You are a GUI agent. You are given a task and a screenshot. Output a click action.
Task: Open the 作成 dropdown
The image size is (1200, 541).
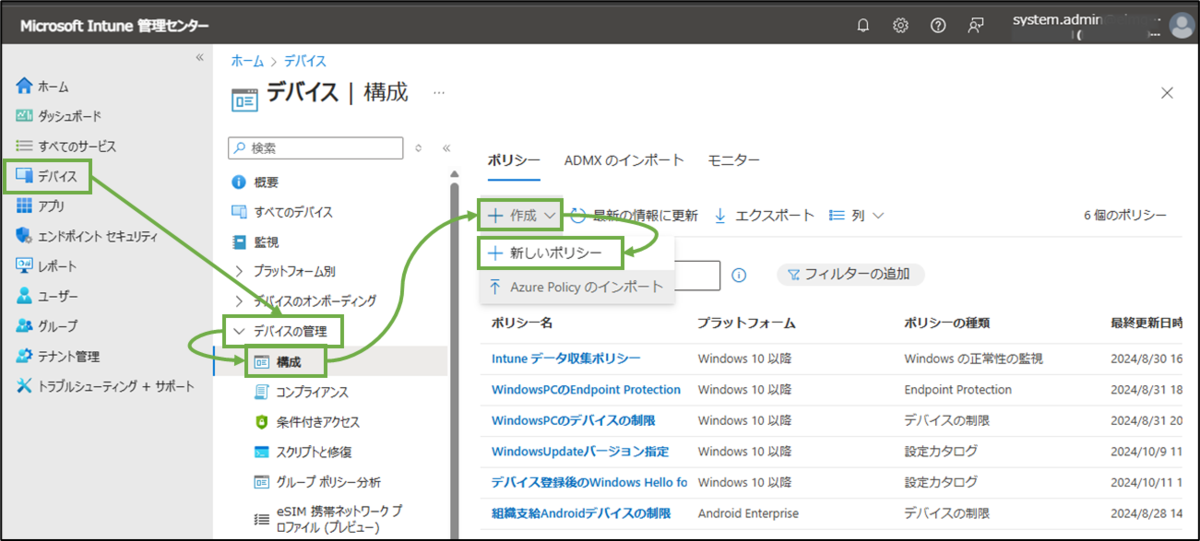521,215
